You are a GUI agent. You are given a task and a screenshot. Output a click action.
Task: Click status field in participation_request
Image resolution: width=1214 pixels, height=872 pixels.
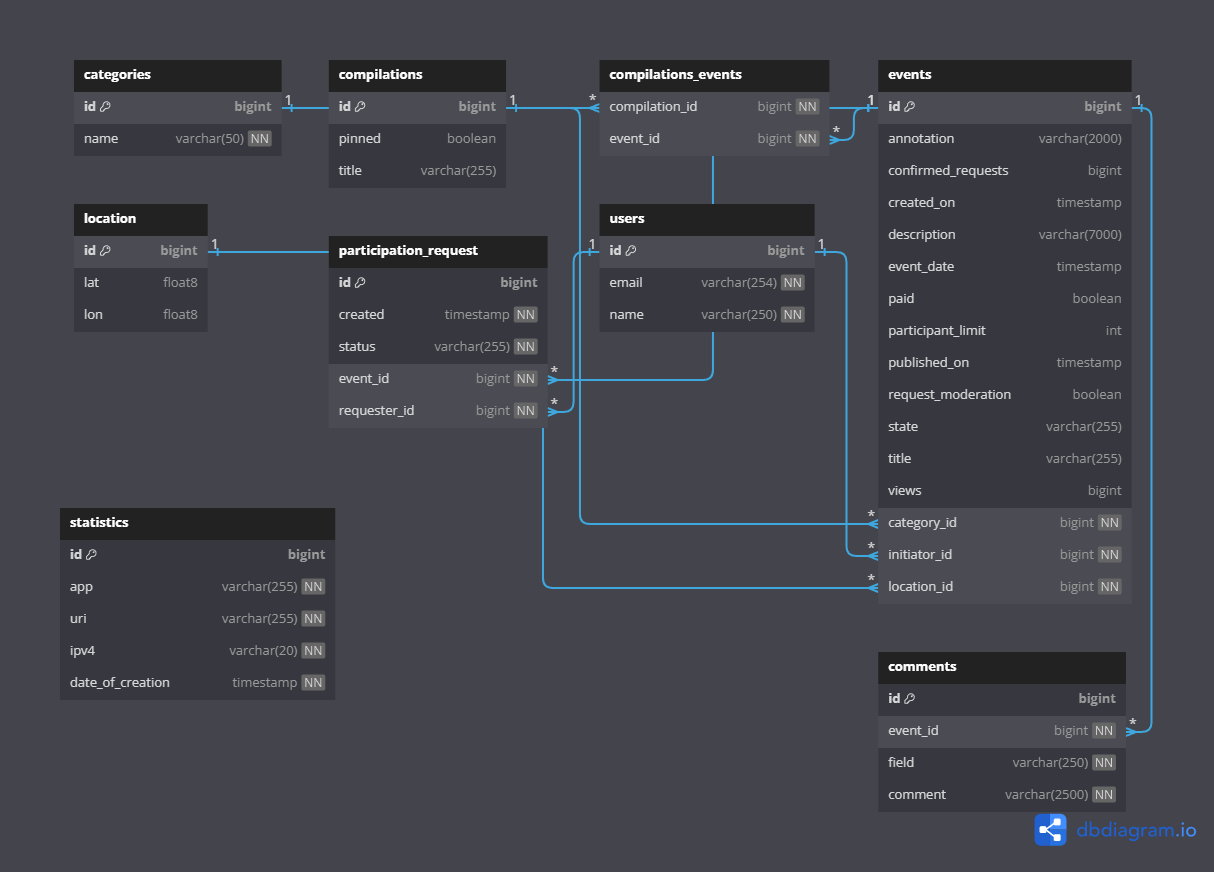click(438, 346)
